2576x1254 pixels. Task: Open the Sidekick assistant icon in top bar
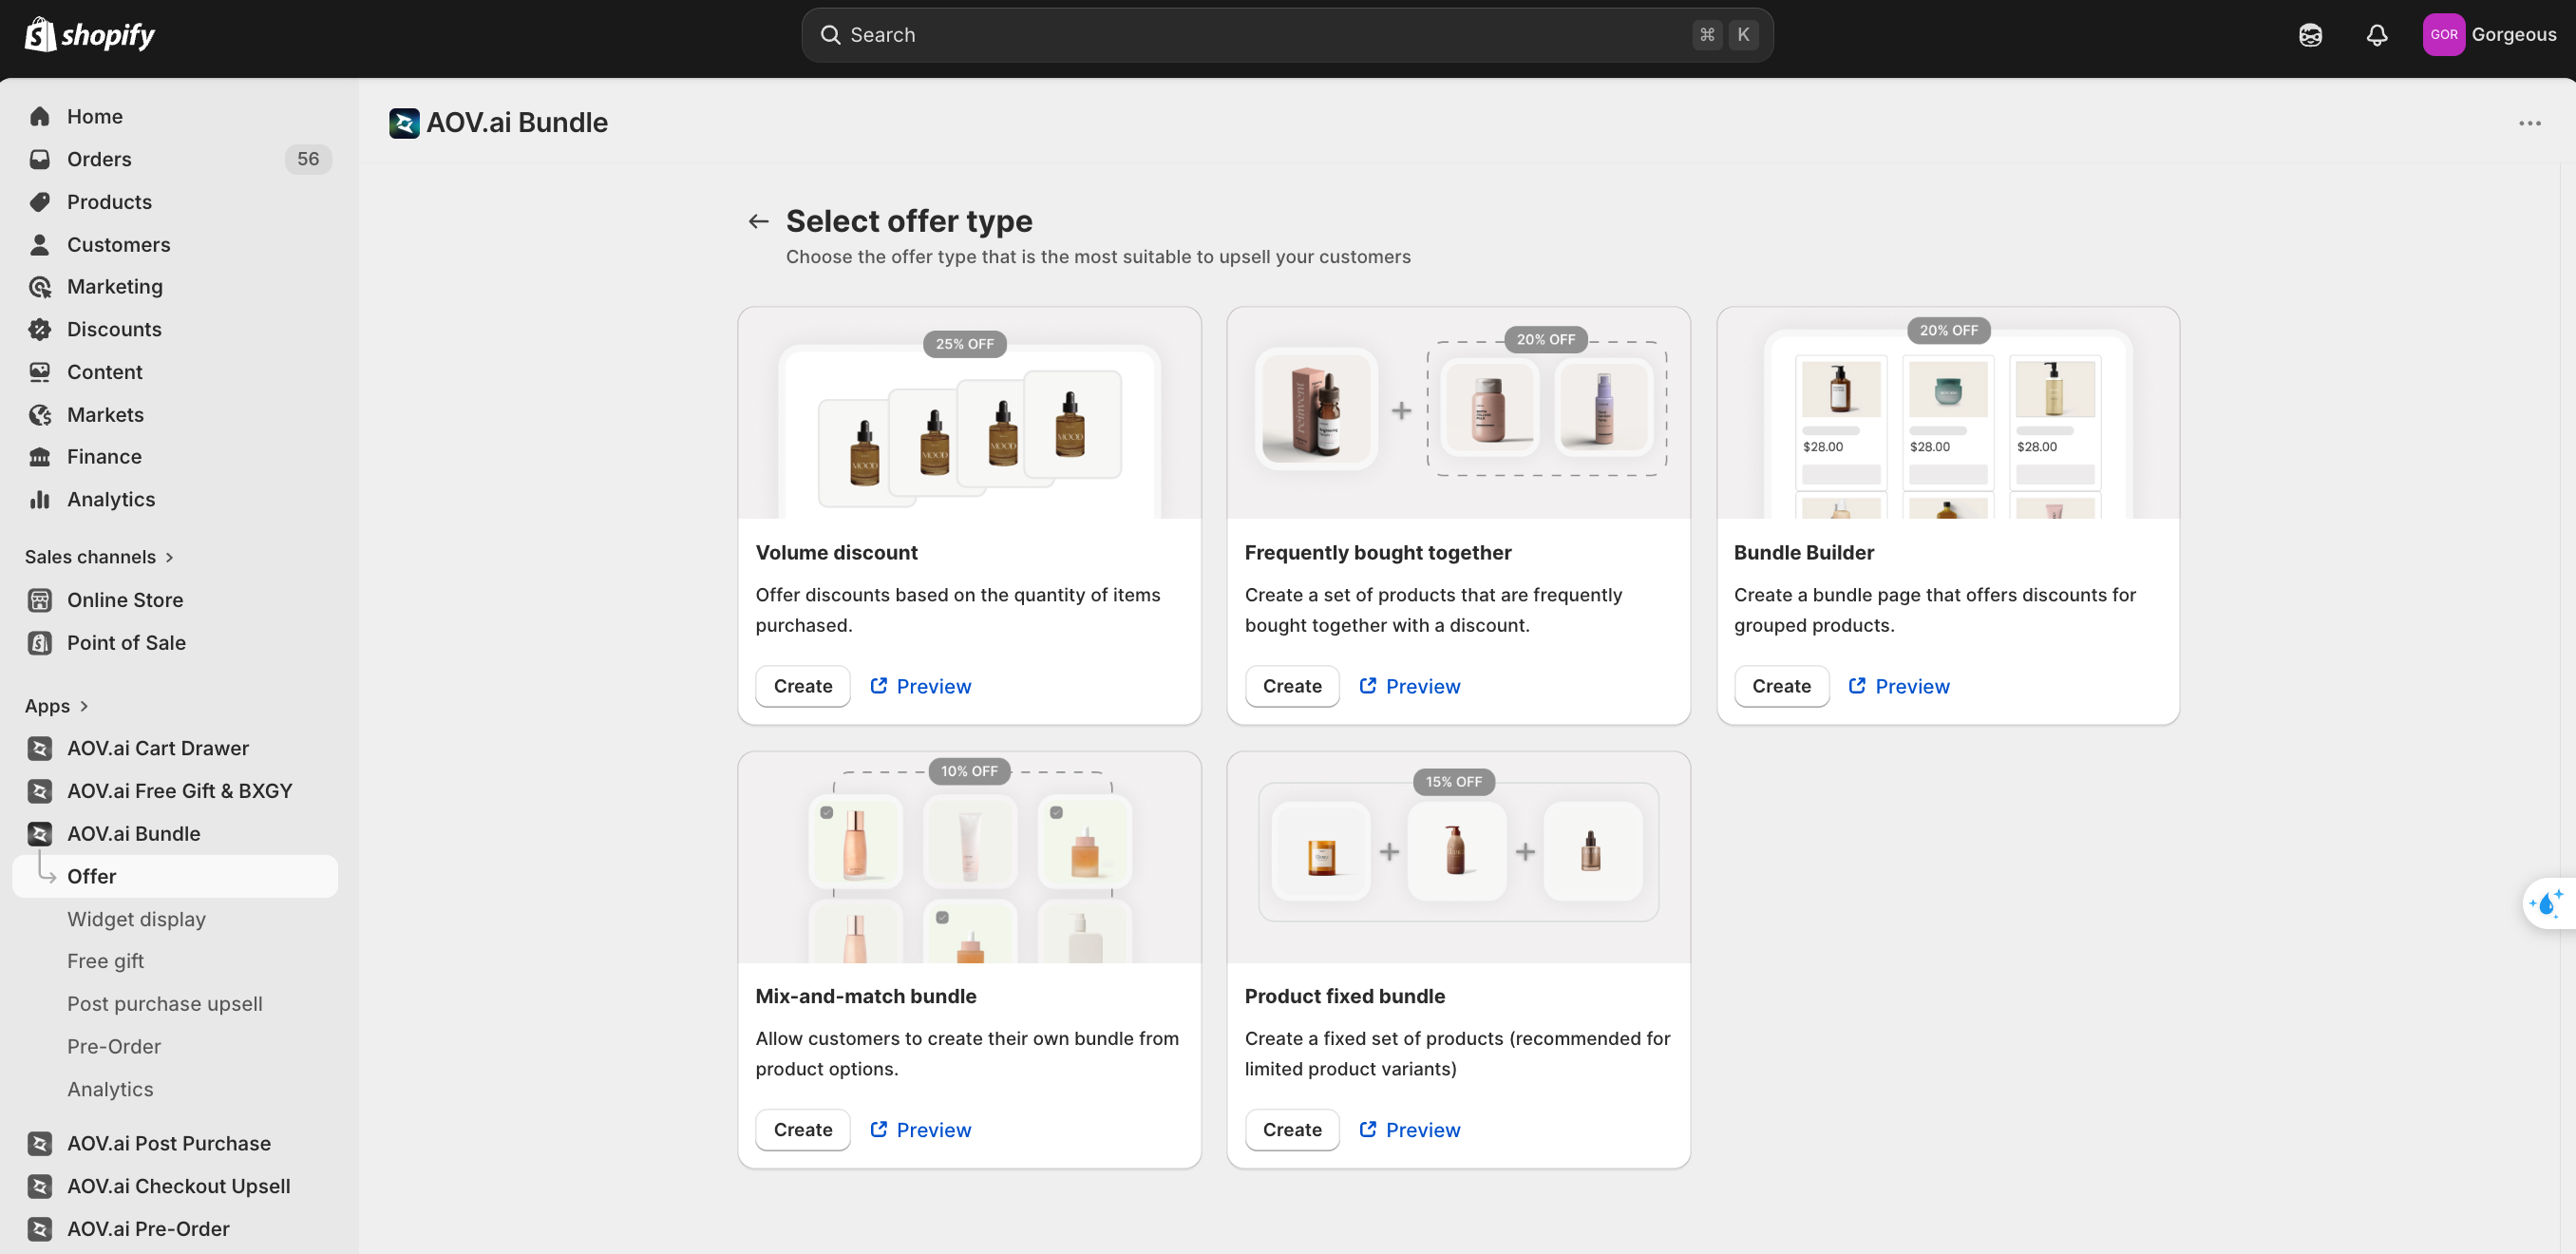(2310, 35)
